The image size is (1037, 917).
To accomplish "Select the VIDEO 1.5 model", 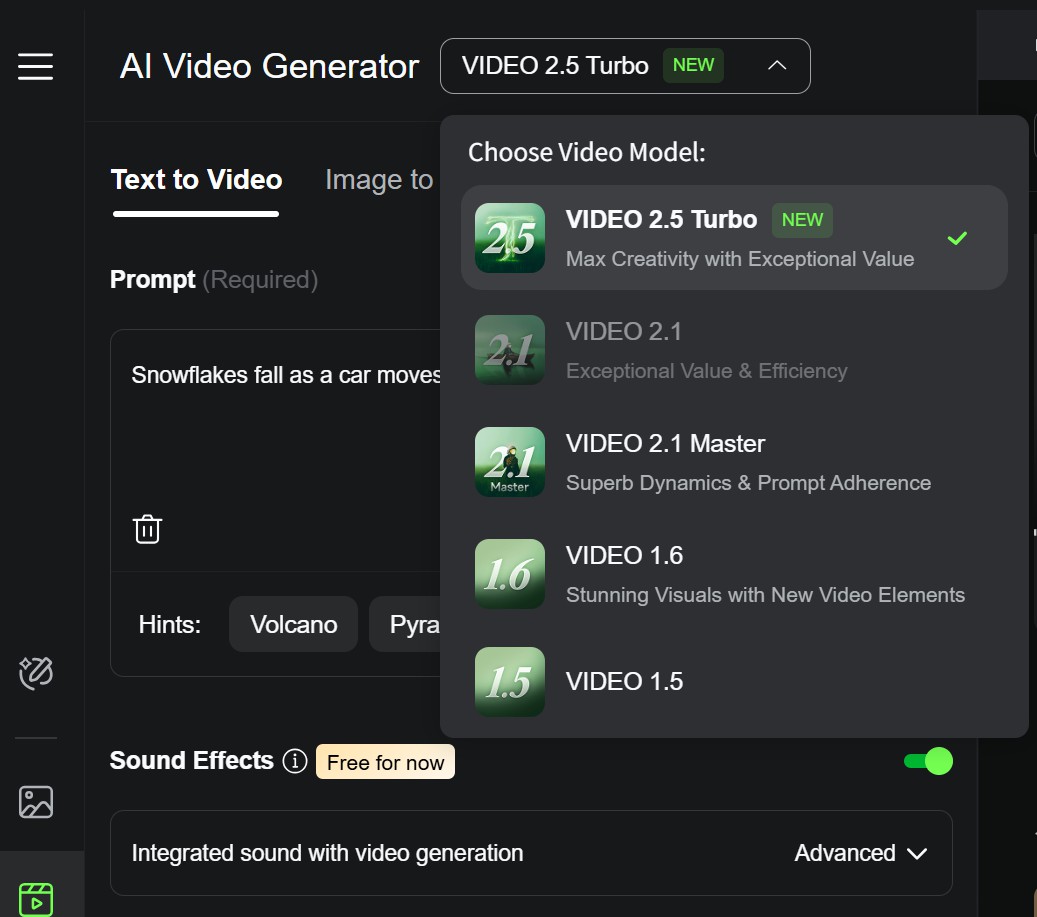I will point(624,681).
